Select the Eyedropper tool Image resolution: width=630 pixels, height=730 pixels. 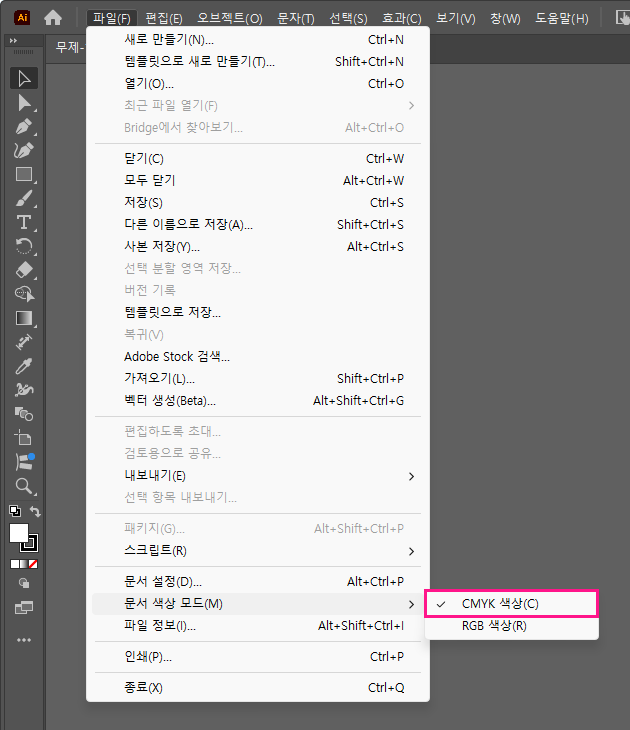pos(24,366)
